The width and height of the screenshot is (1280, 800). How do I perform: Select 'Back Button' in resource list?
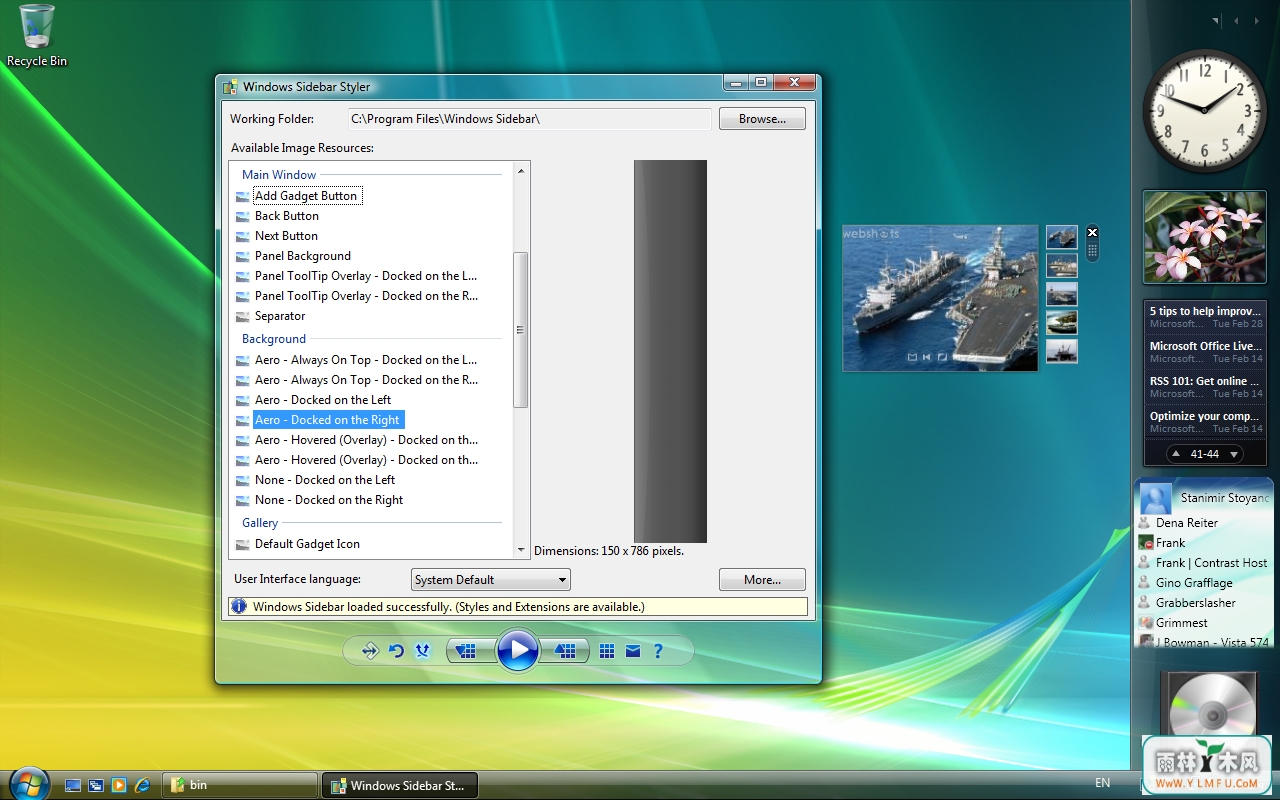point(286,216)
